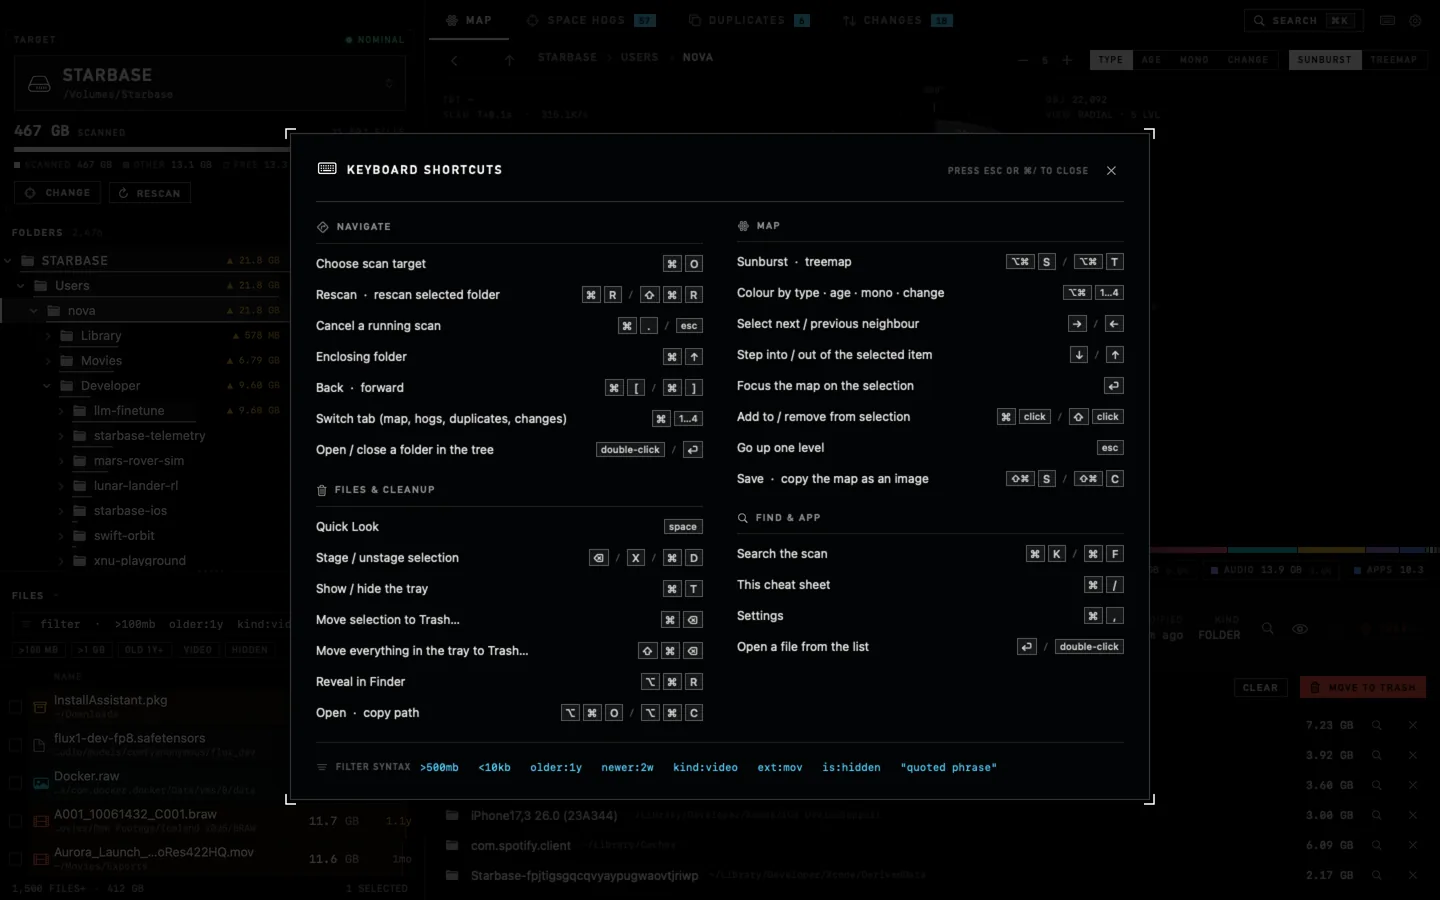Expand the Movies folder chevron
Screen dimensions: 1440x900
pos(47,361)
